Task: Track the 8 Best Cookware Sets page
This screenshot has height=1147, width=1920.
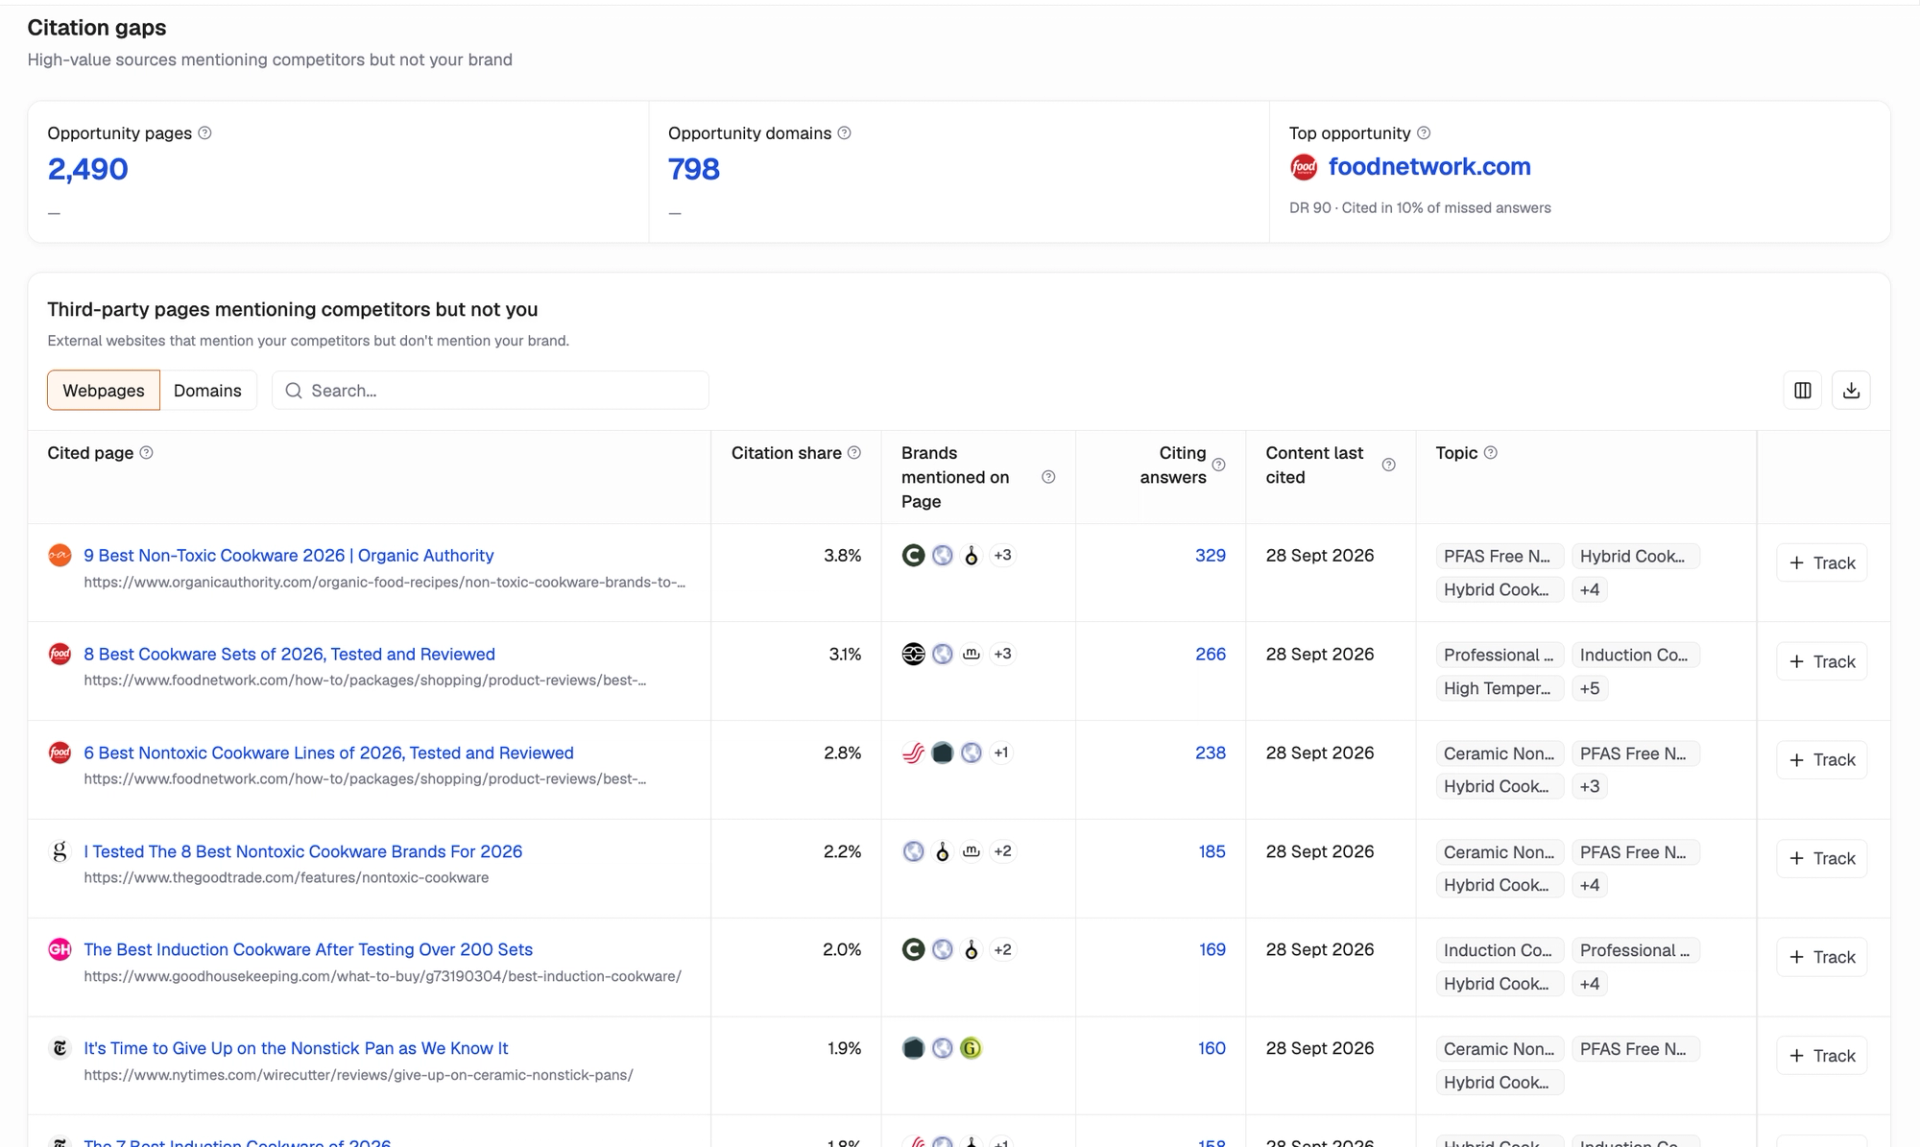Action: [1821, 661]
